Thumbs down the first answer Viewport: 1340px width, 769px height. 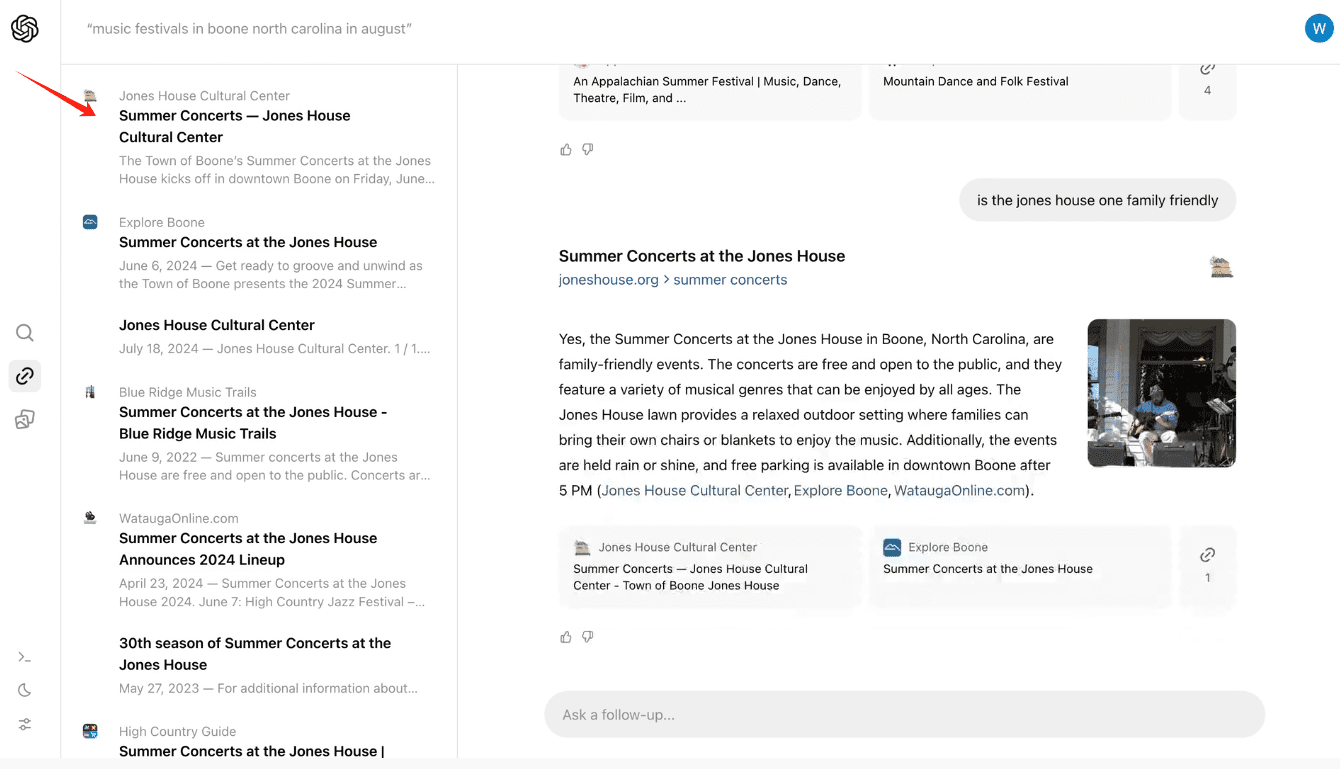point(588,149)
